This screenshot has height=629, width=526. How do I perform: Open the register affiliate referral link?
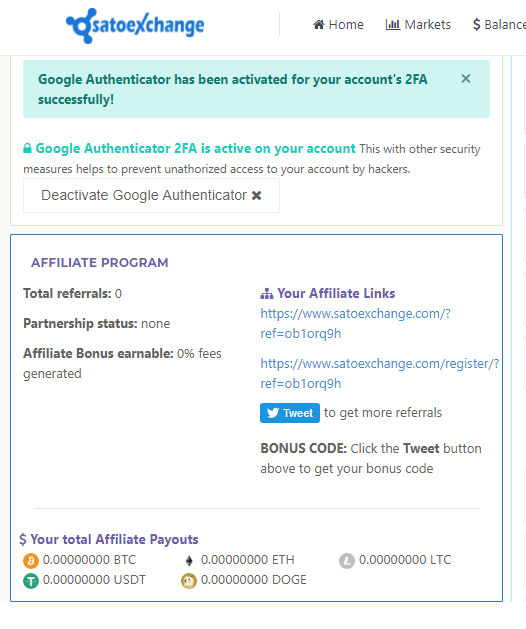tap(380, 373)
